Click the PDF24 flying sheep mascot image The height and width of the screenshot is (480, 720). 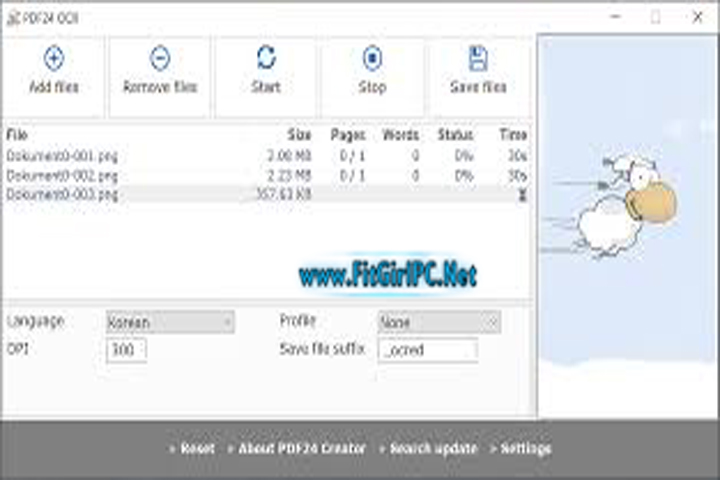pos(630,205)
